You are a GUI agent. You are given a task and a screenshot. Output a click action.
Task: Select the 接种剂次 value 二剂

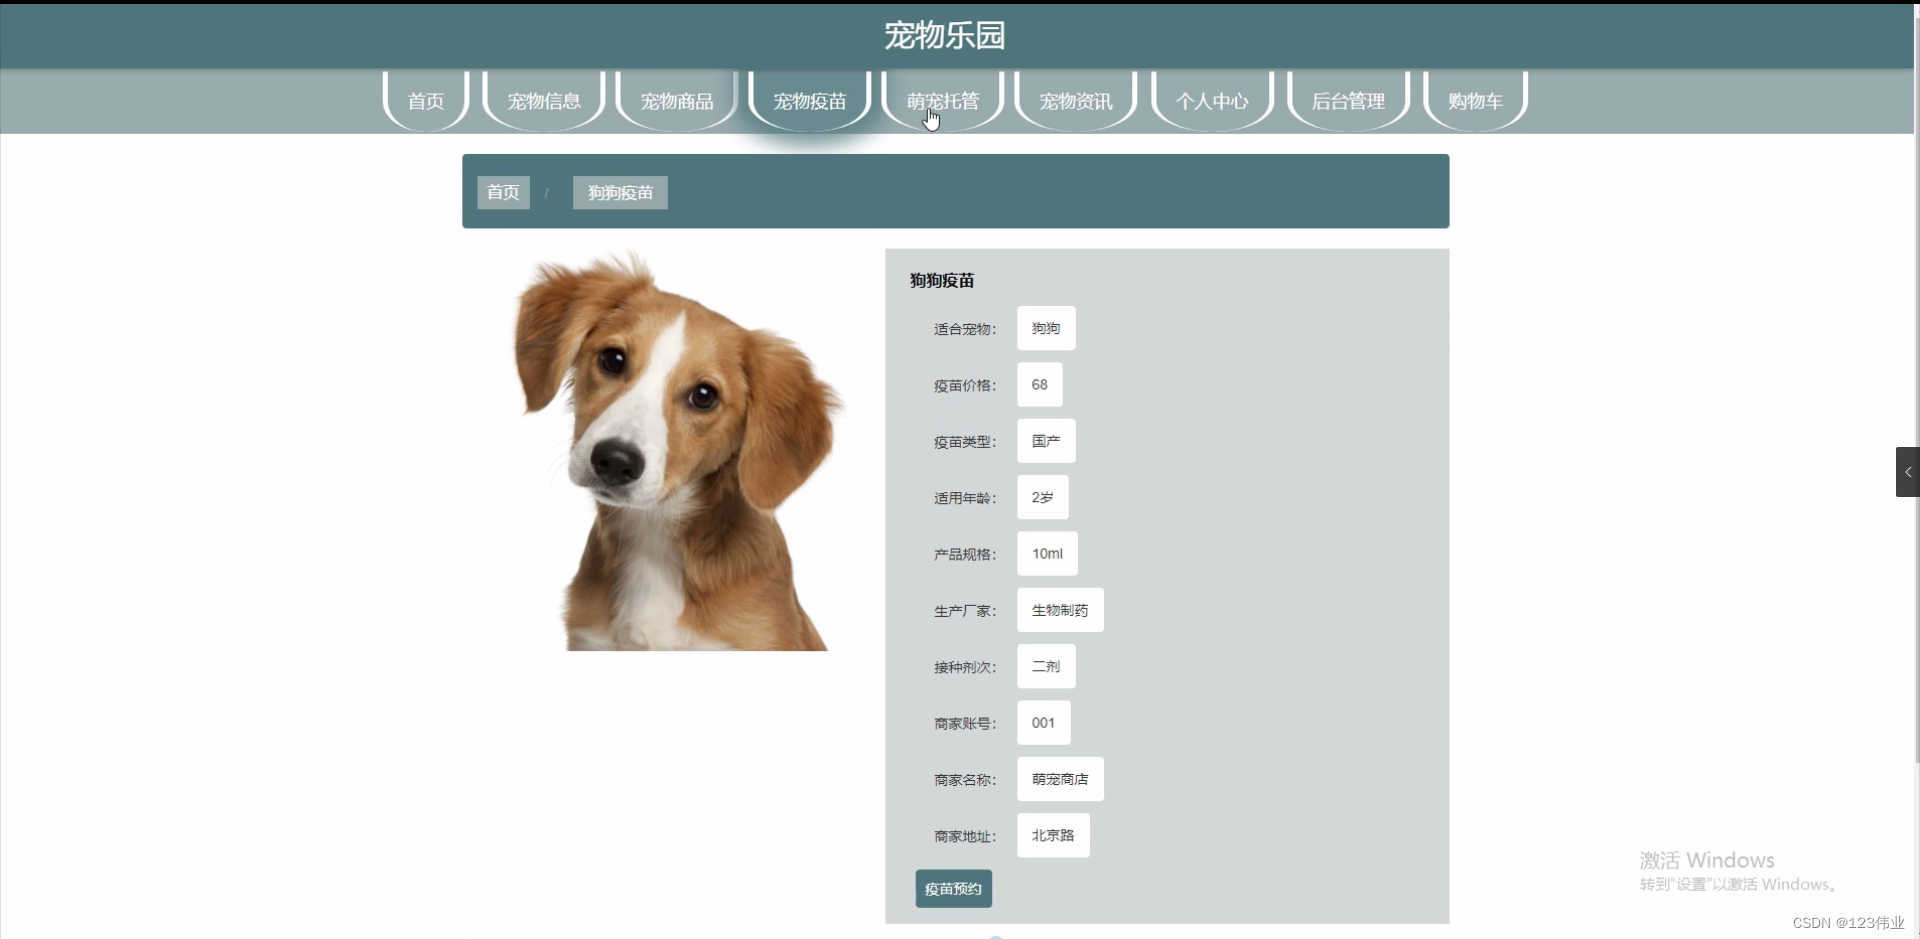[1044, 667]
